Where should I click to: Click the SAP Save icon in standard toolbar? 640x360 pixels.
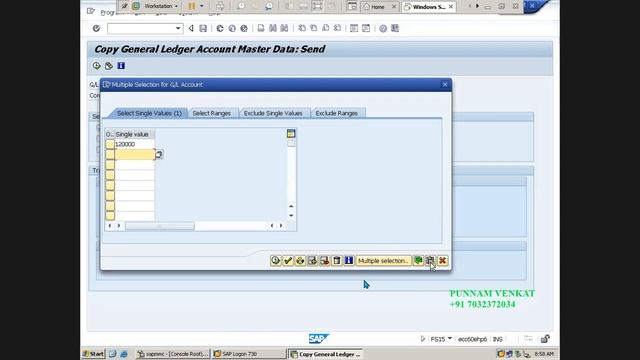coord(203,28)
